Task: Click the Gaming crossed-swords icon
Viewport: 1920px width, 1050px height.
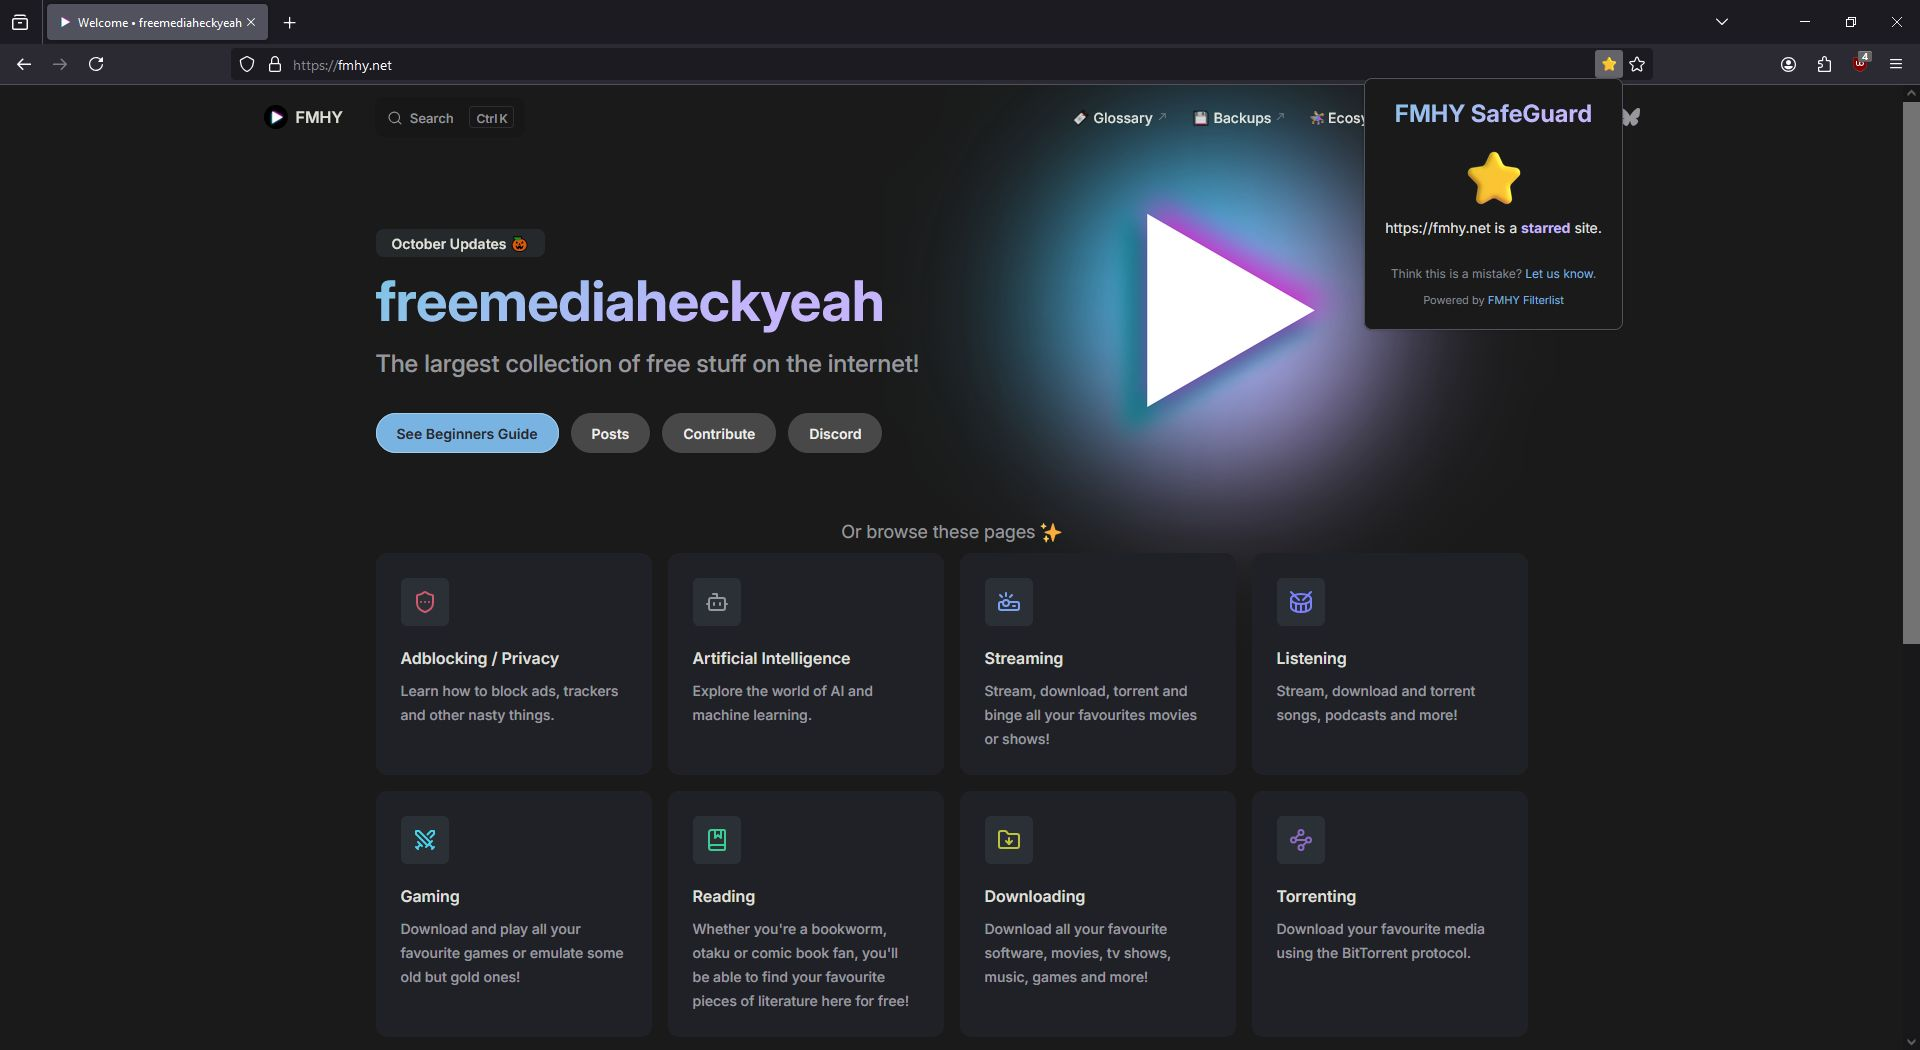Action: click(425, 840)
